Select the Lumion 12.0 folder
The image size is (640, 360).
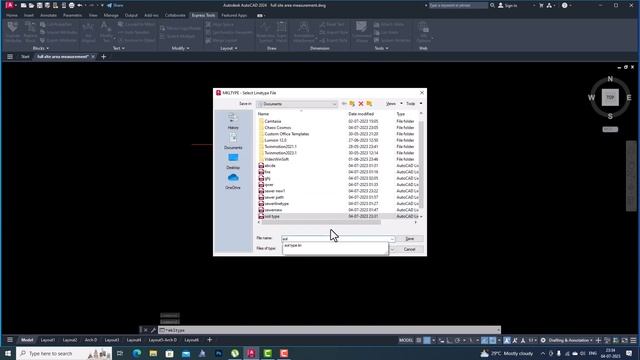[x=276, y=140]
